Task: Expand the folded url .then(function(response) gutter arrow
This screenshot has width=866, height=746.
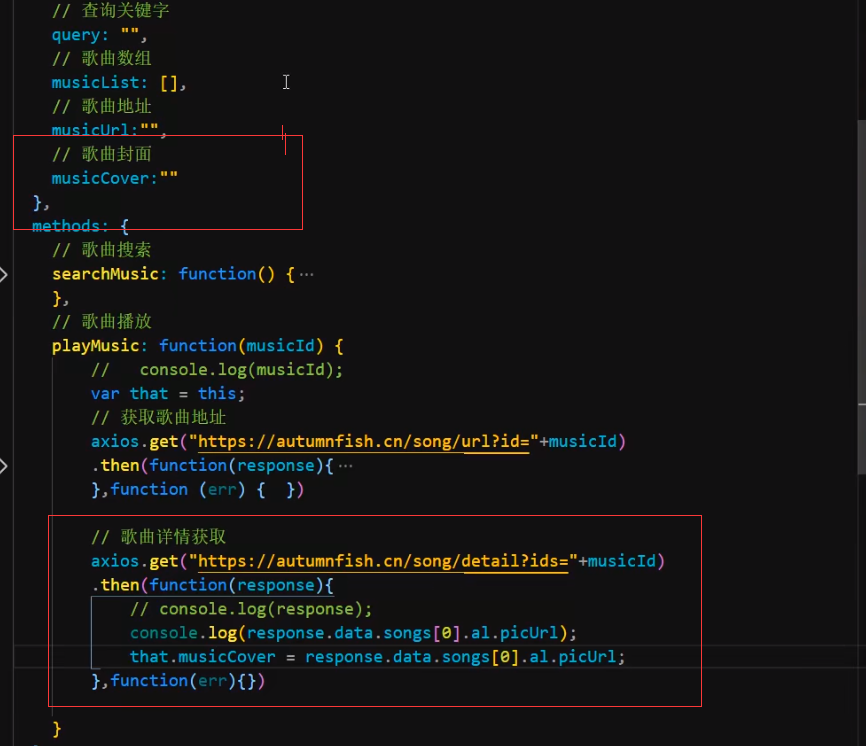Action: pyautogui.click(x=3, y=466)
